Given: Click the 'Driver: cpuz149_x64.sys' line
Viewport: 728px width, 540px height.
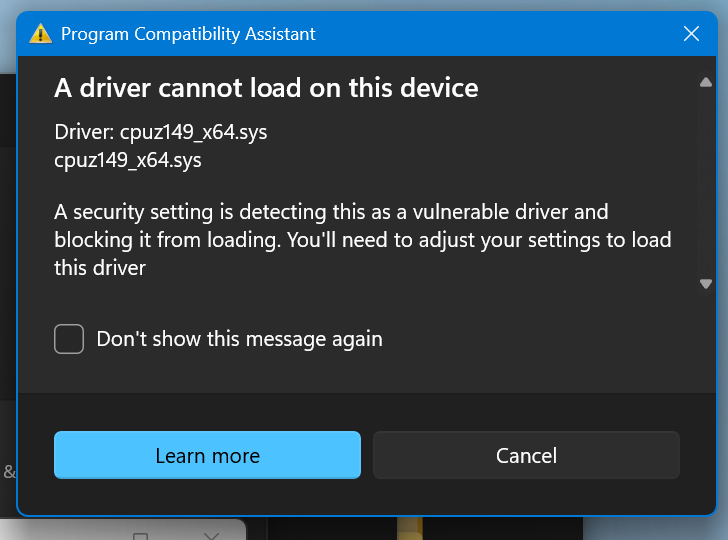Looking at the screenshot, I should [x=160, y=132].
